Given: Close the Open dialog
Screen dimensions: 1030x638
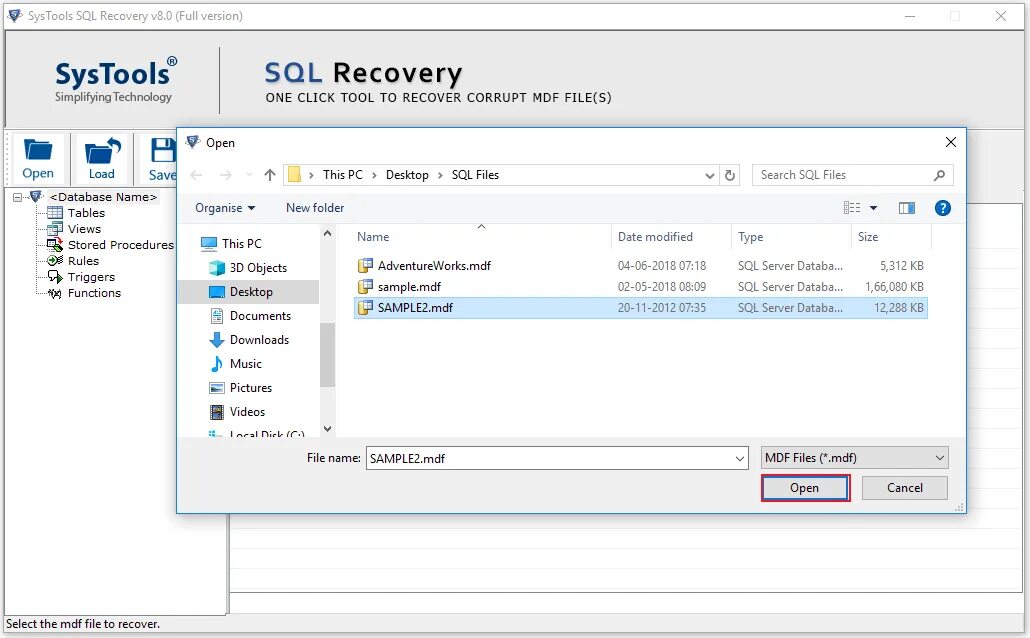Looking at the screenshot, I should tap(950, 142).
